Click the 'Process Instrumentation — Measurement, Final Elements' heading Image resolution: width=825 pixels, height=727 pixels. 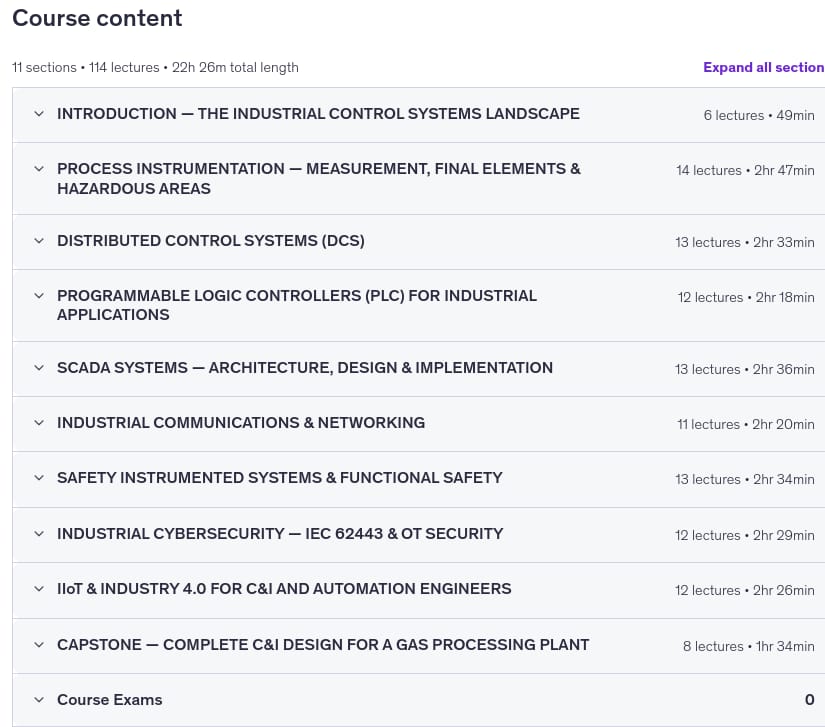pos(319,178)
